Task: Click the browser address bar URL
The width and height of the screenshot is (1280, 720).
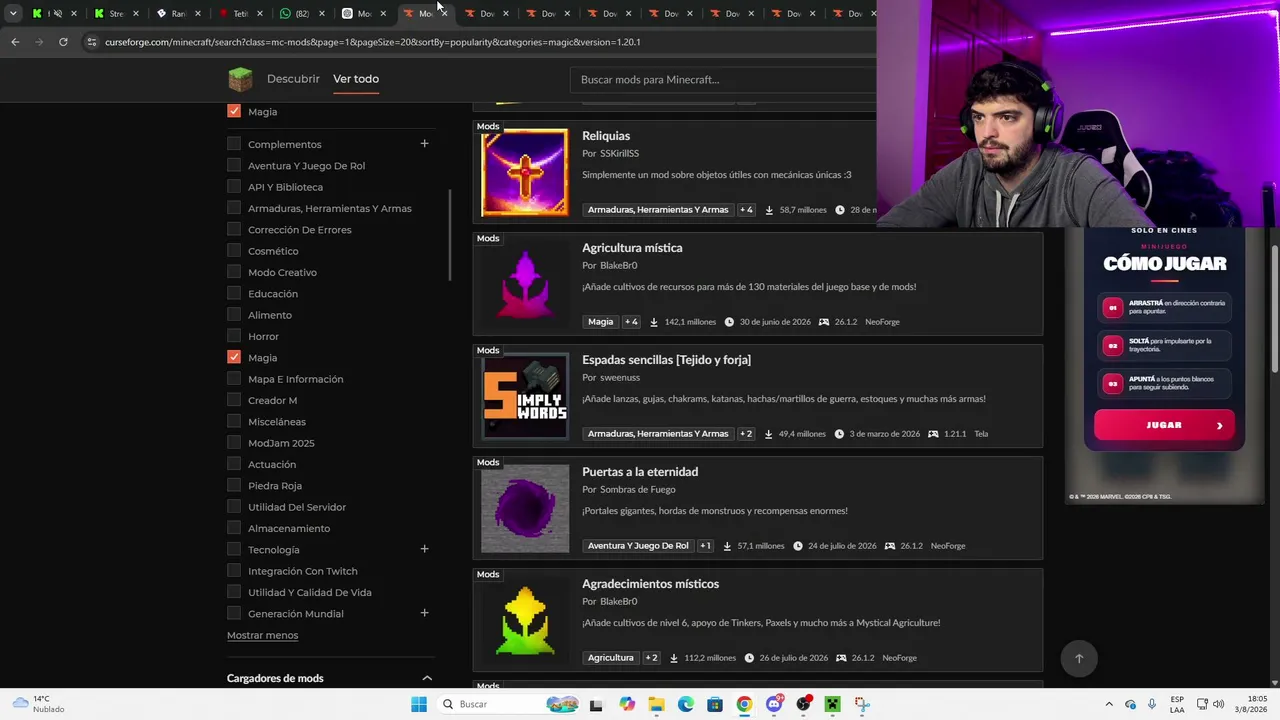Action: pyautogui.click(x=372, y=42)
